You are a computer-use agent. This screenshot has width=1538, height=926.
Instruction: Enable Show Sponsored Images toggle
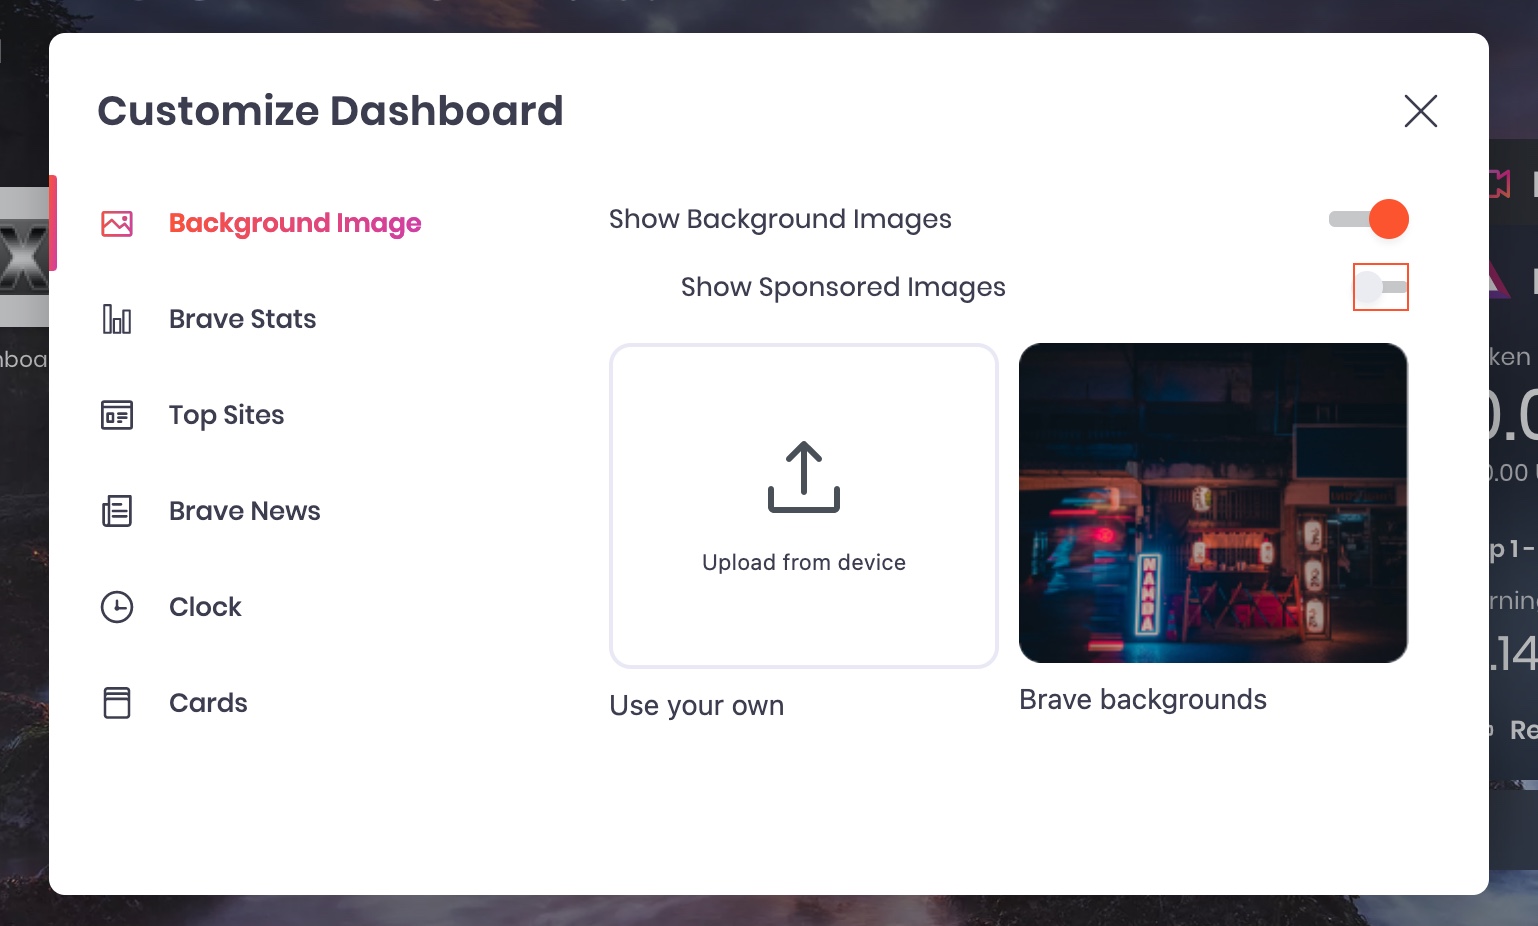click(x=1381, y=287)
